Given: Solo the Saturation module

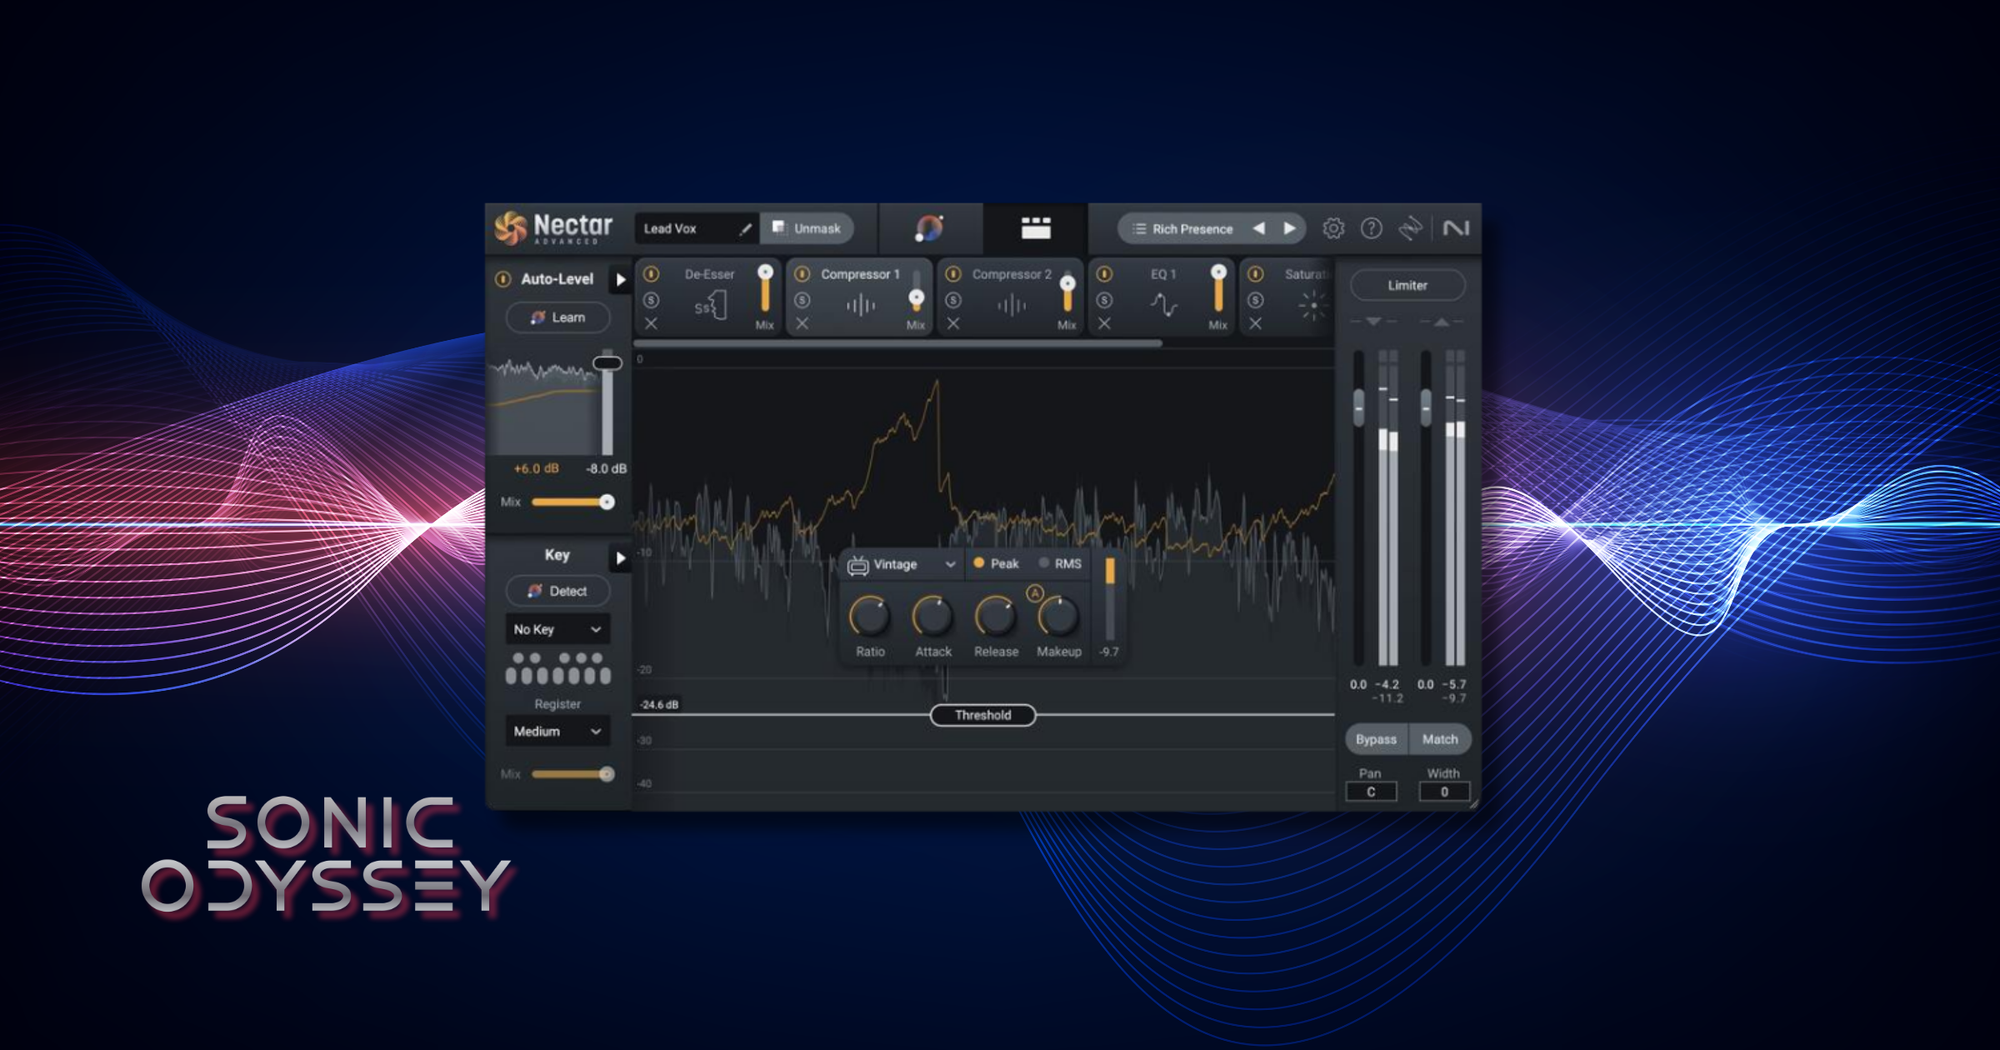Looking at the screenshot, I should 1255,300.
